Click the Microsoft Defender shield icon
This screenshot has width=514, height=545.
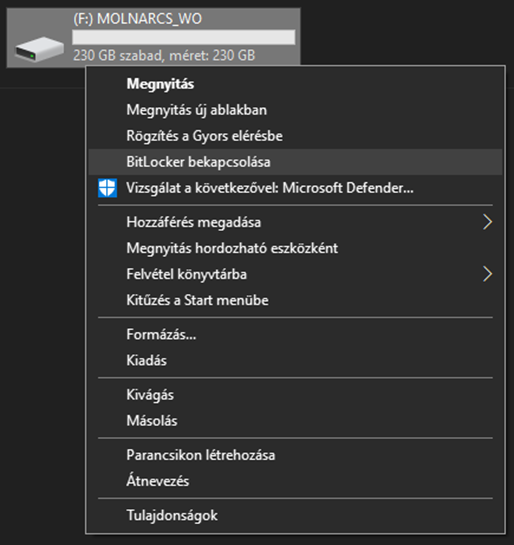point(107,188)
